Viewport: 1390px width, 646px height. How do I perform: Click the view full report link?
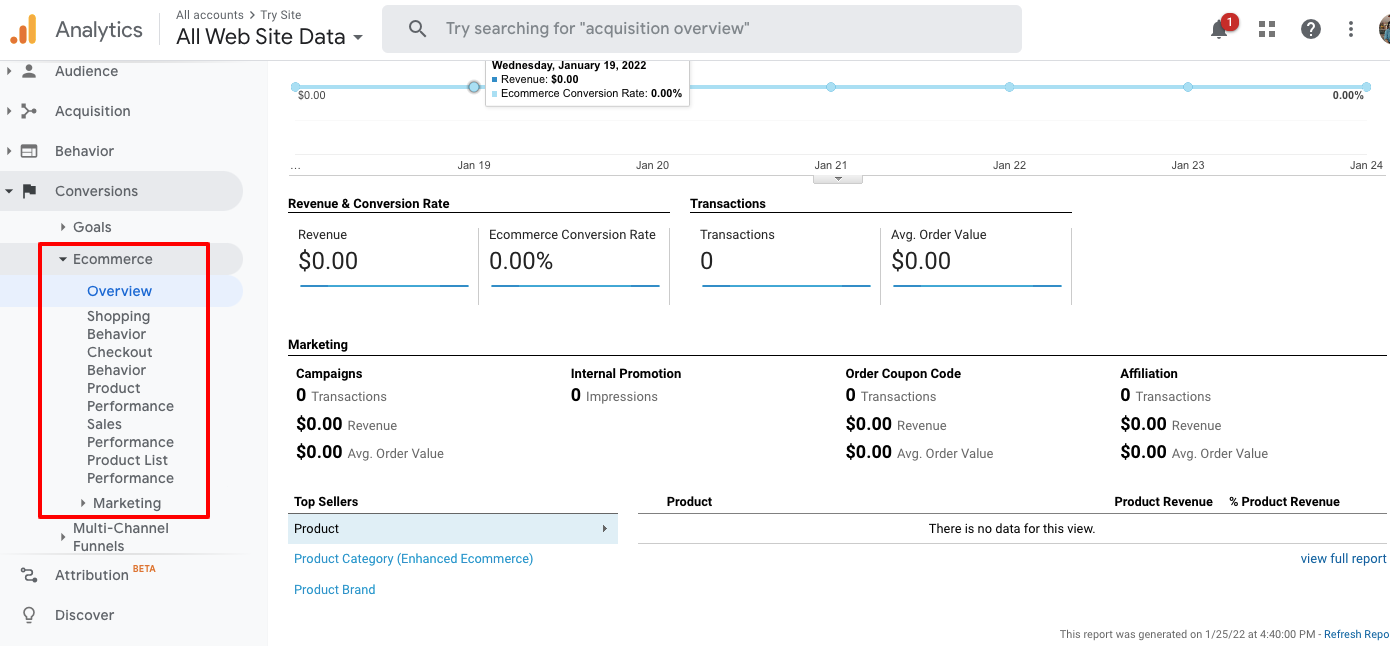pos(1343,558)
